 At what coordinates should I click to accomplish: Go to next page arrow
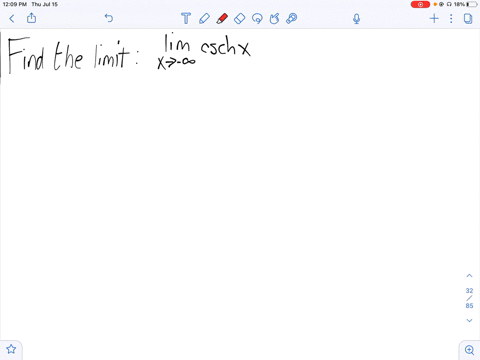[469, 320]
